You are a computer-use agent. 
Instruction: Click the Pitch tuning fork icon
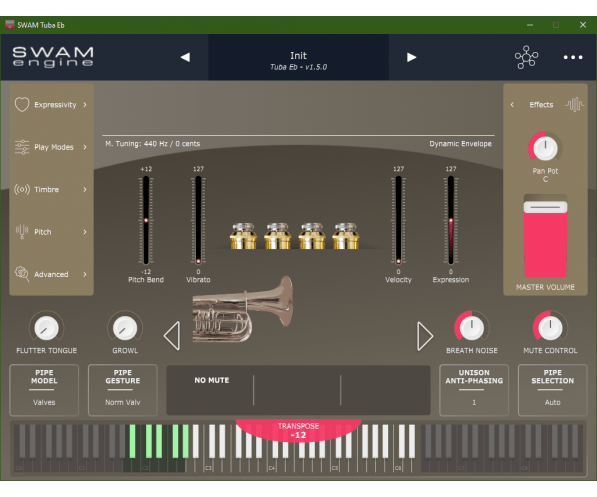(x=22, y=232)
